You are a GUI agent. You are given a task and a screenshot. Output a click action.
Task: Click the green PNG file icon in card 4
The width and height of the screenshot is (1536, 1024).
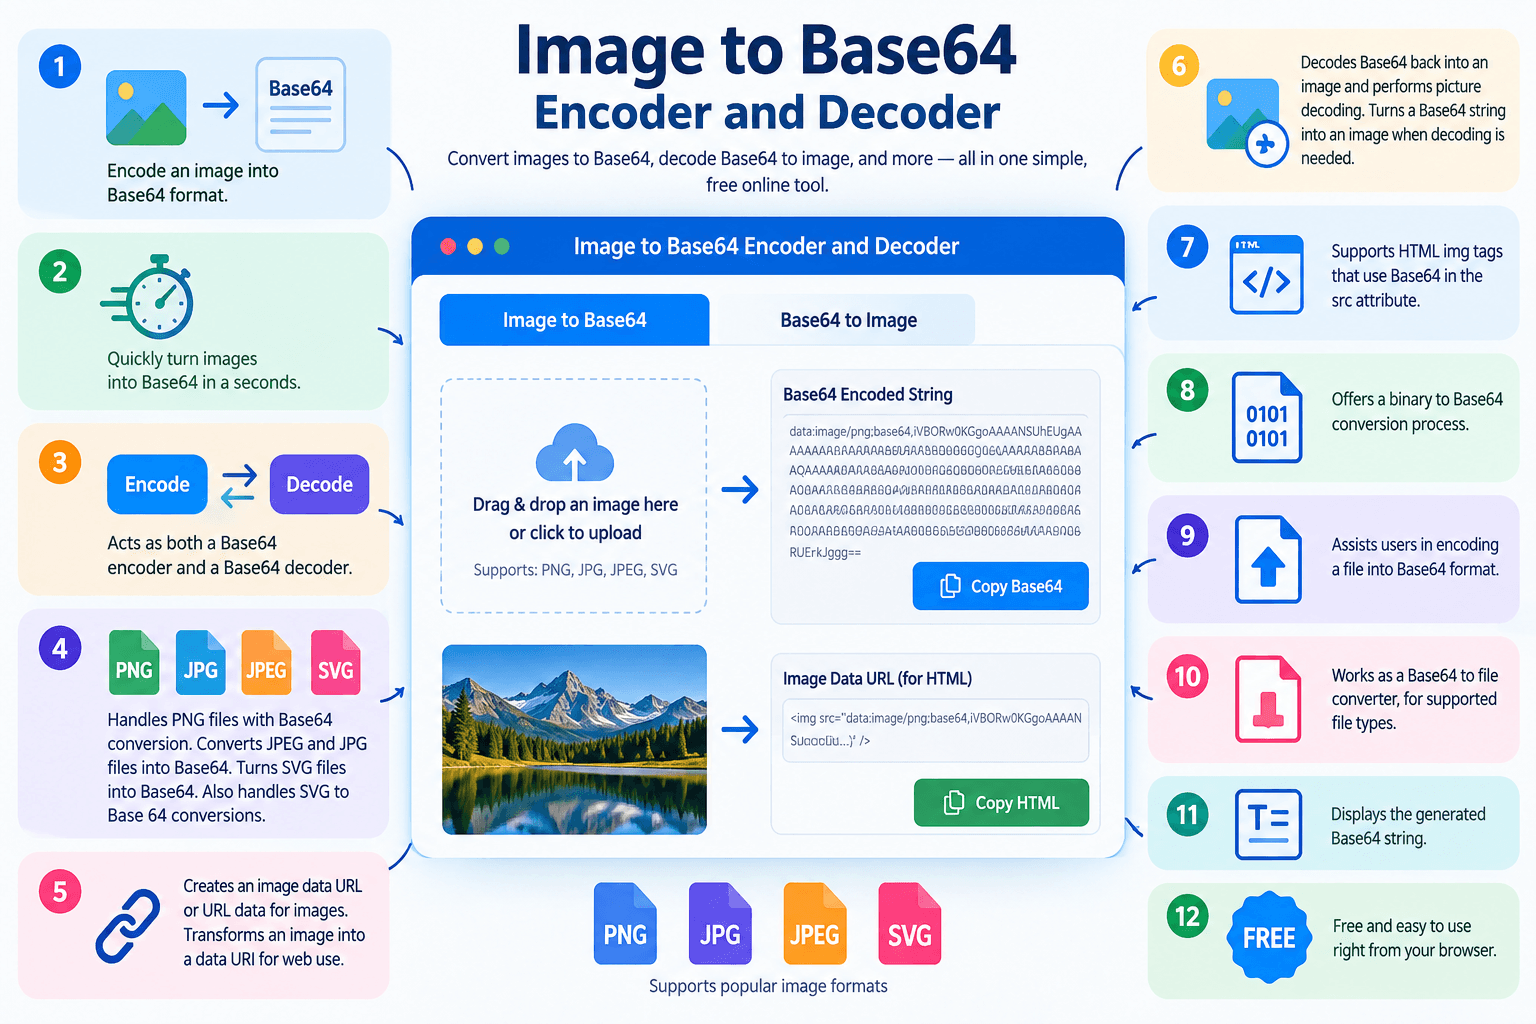[134, 662]
